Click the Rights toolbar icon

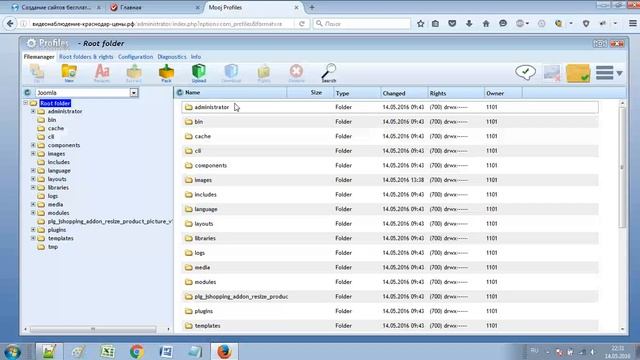(x=264, y=73)
